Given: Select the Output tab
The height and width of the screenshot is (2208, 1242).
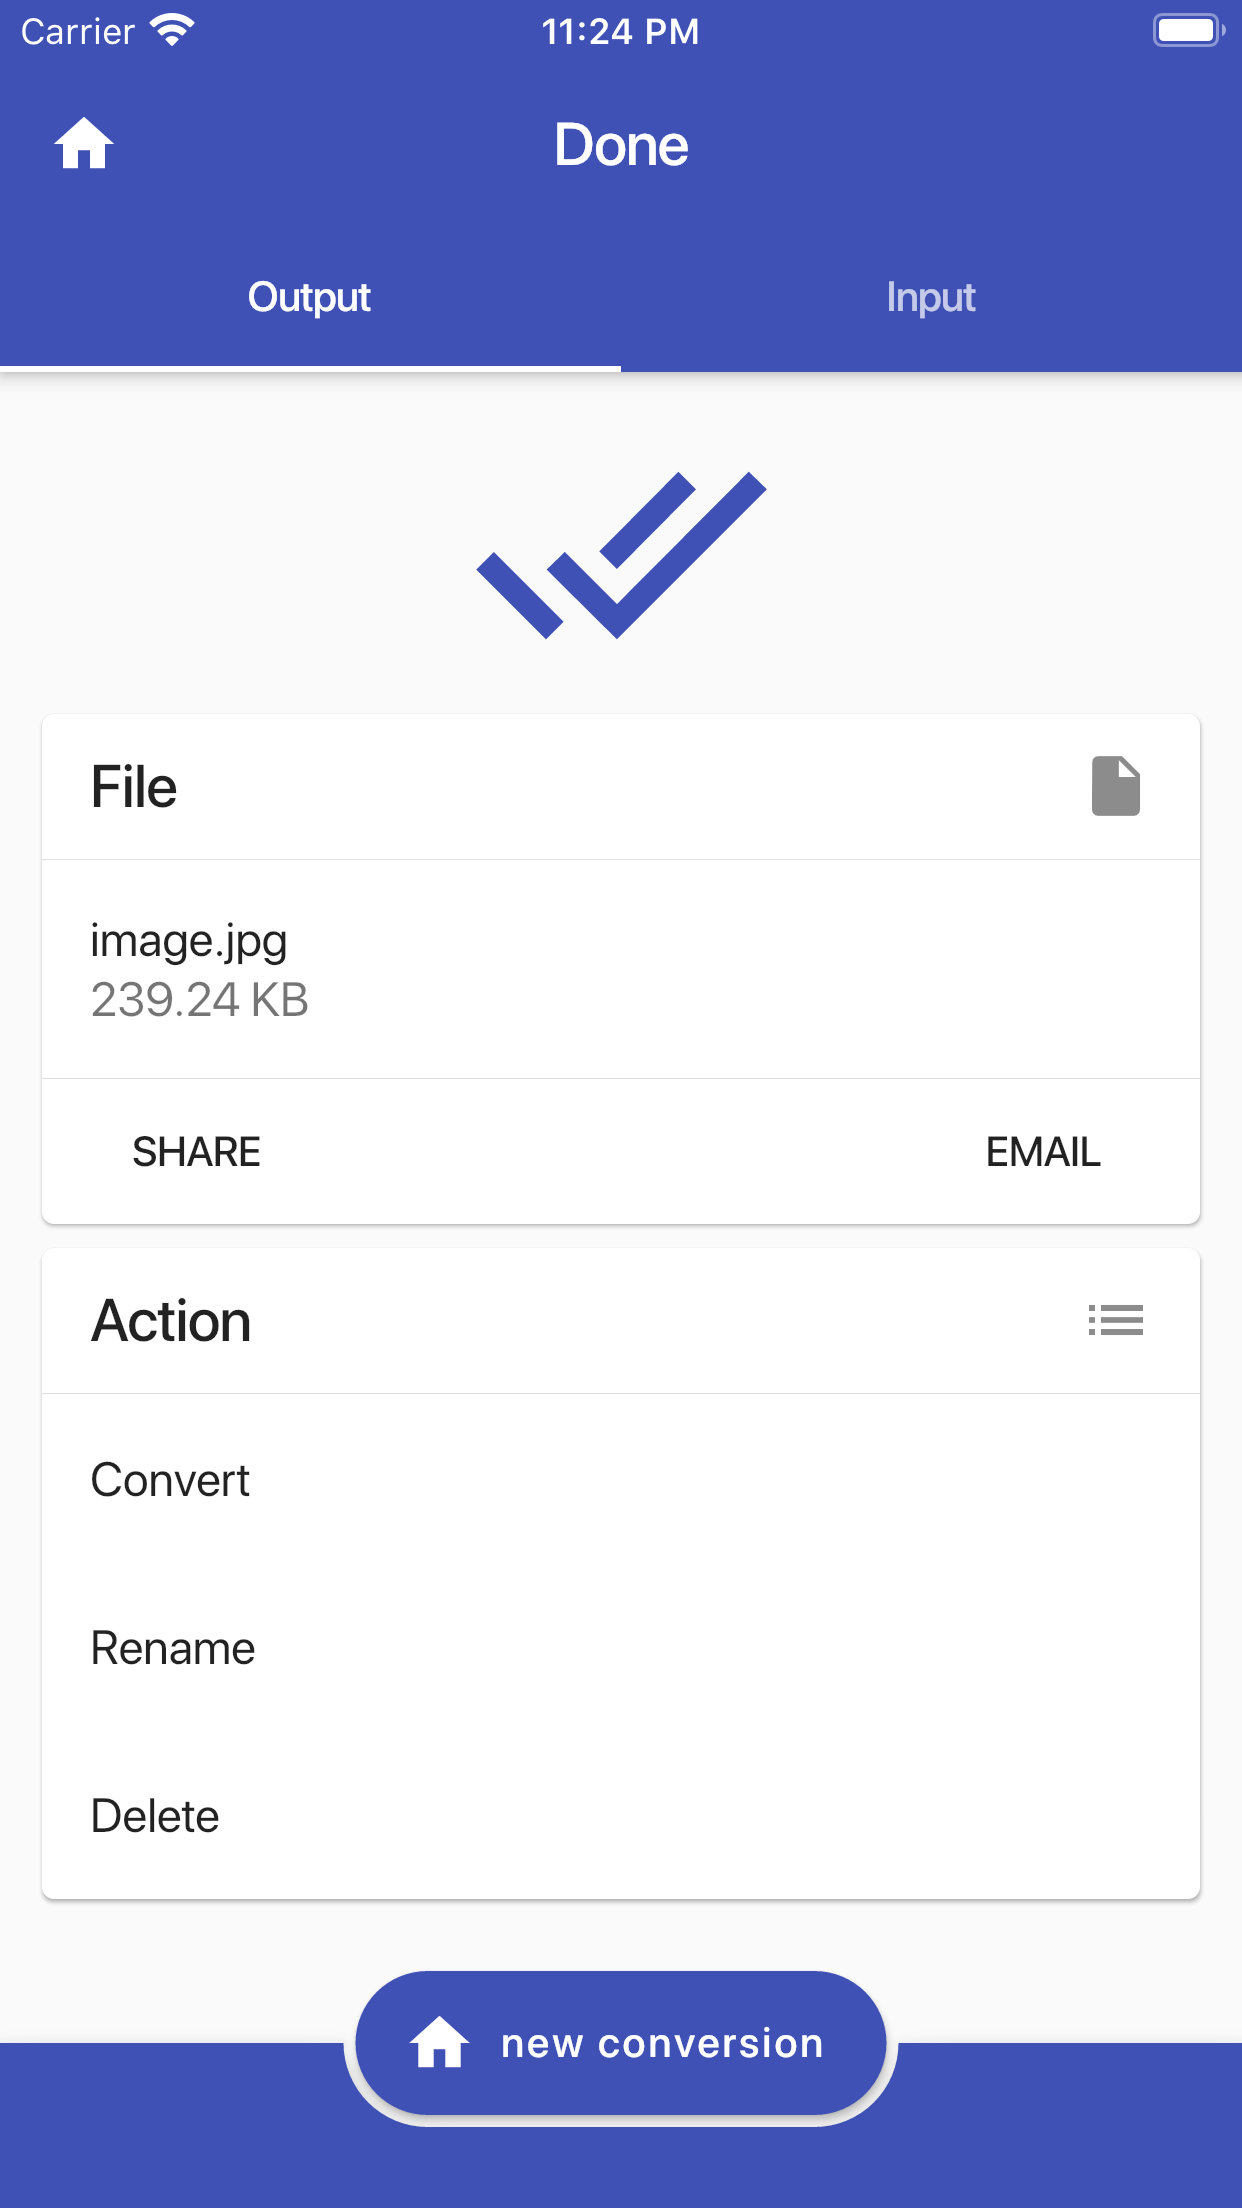Looking at the screenshot, I should pyautogui.click(x=309, y=297).
